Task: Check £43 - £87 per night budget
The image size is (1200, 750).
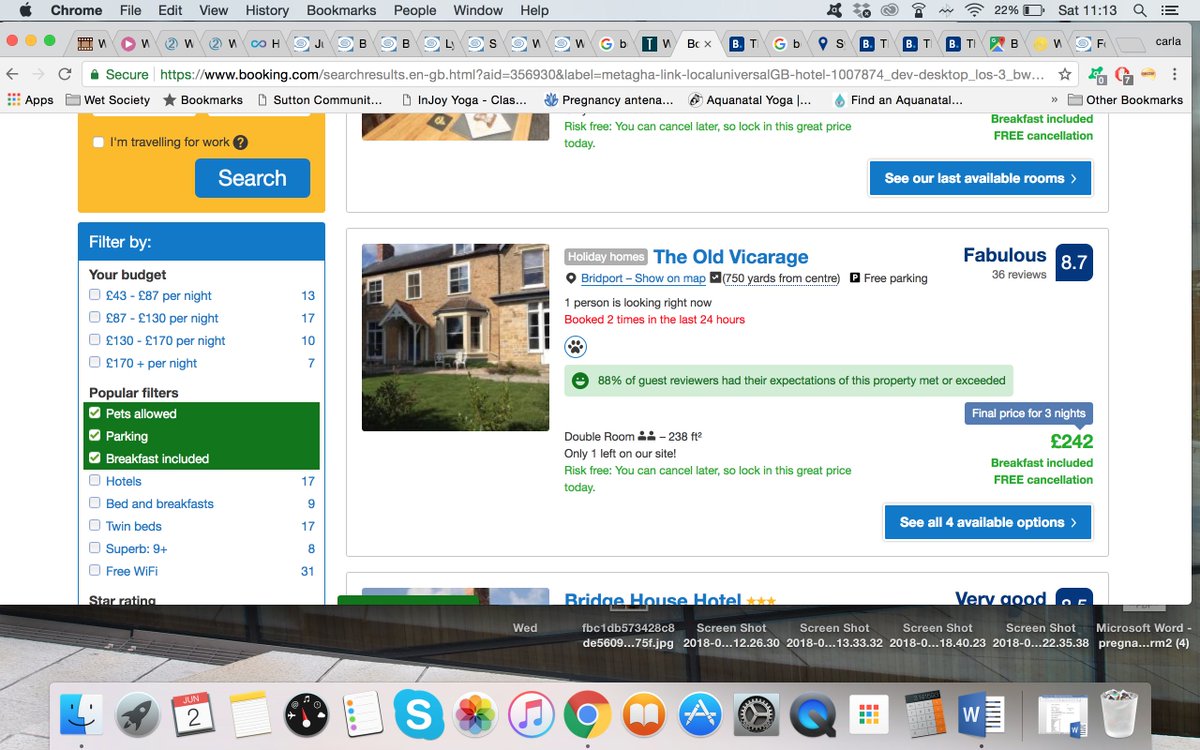Action: (95, 295)
